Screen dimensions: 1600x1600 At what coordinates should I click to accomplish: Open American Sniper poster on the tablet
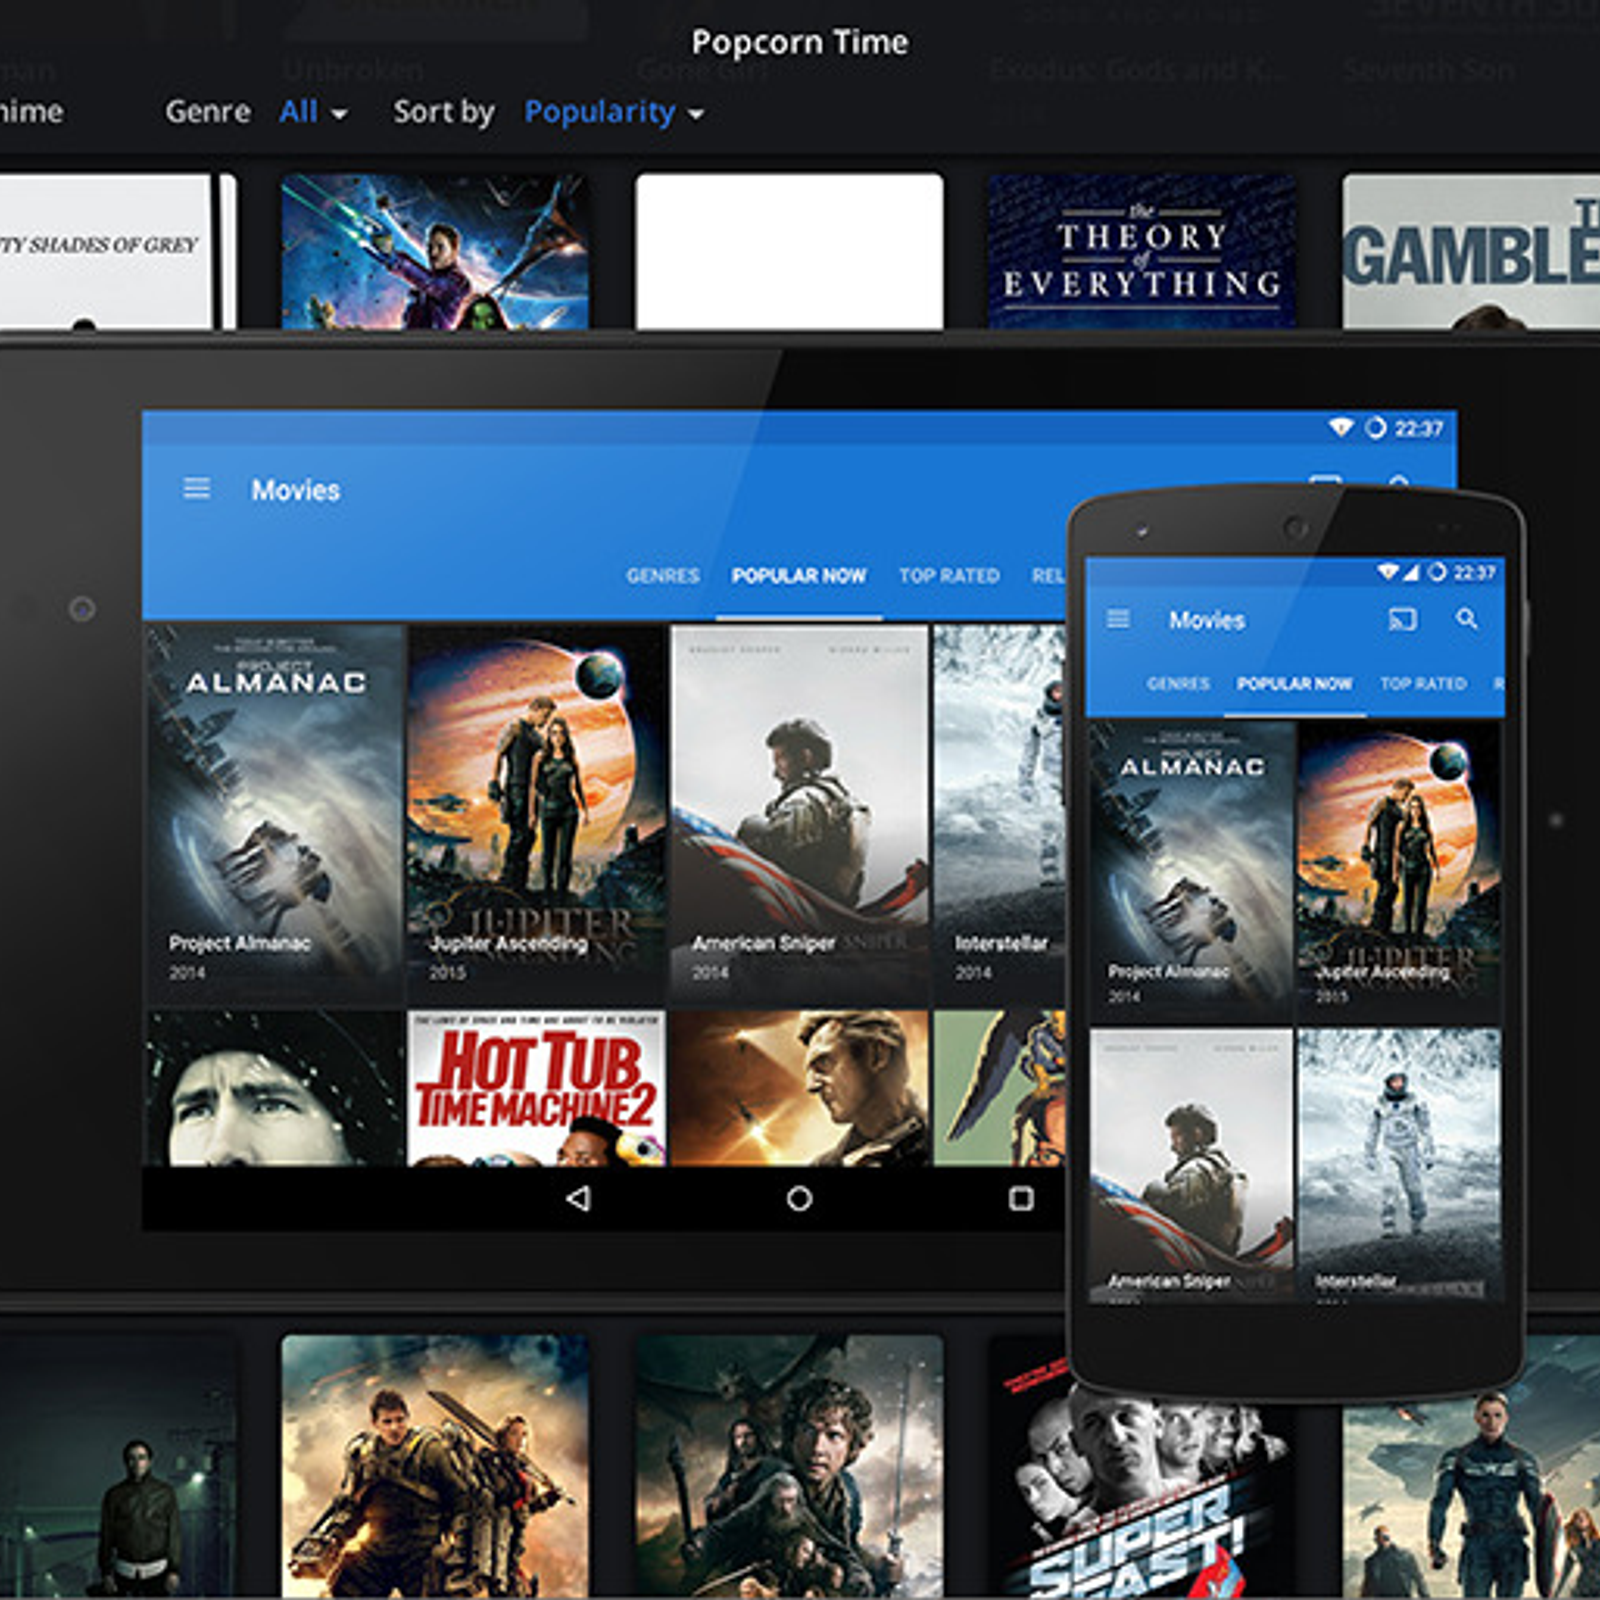pyautogui.click(x=799, y=814)
